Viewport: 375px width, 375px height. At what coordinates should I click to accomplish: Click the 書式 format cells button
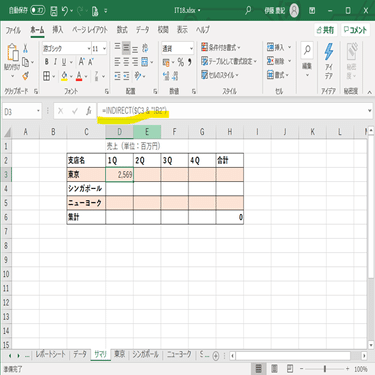click(278, 75)
